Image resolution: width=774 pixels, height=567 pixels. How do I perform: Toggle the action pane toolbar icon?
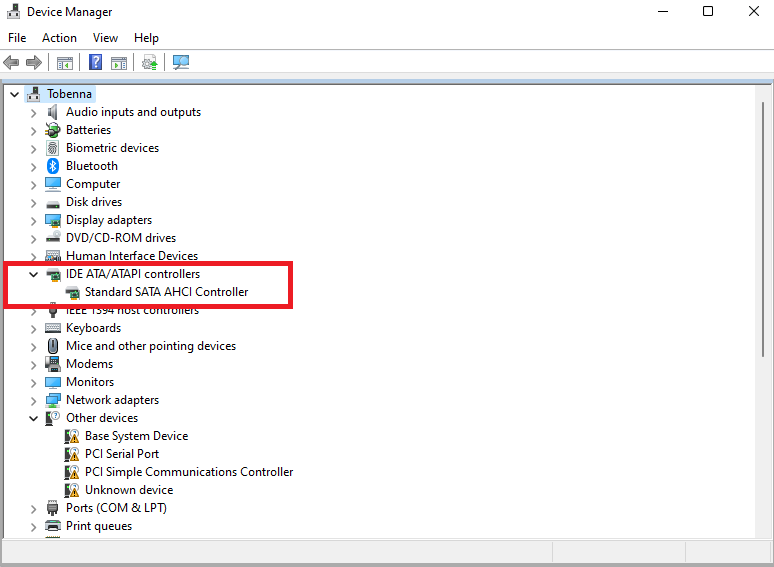pos(119,63)
